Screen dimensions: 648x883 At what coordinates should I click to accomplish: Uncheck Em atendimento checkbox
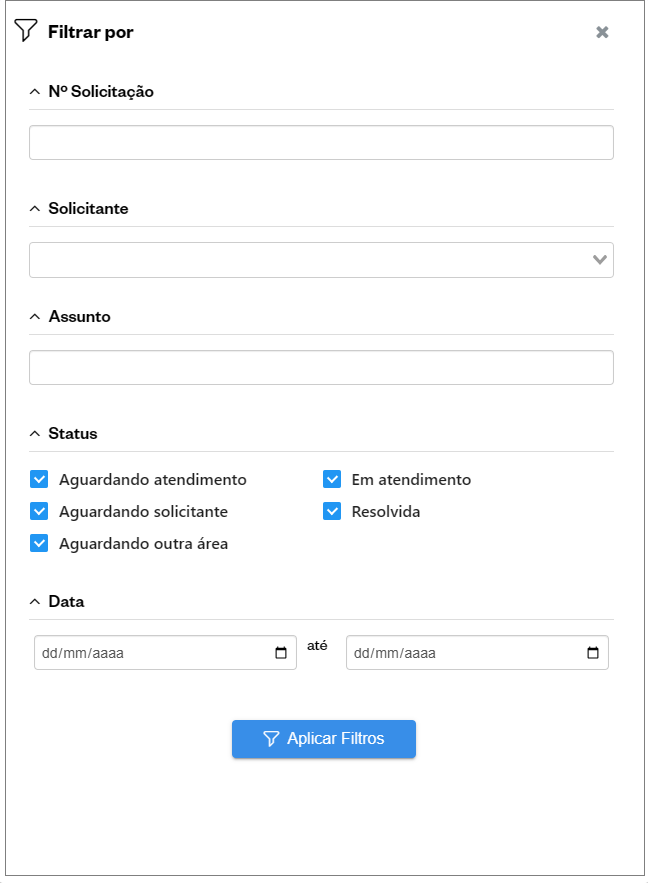(x=332, y=479)
